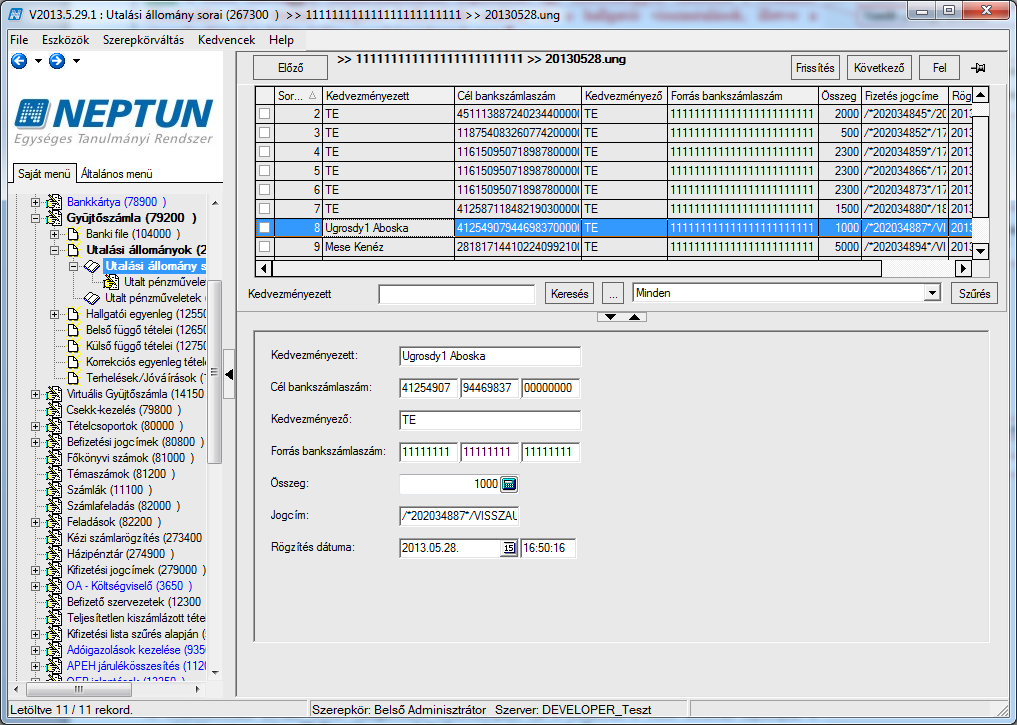This screenshot has width=1017, height=725.
Task: Click the tree panel's horizontal scrollbar thumb
Action: pyautogui.click(x=78, y=689)
